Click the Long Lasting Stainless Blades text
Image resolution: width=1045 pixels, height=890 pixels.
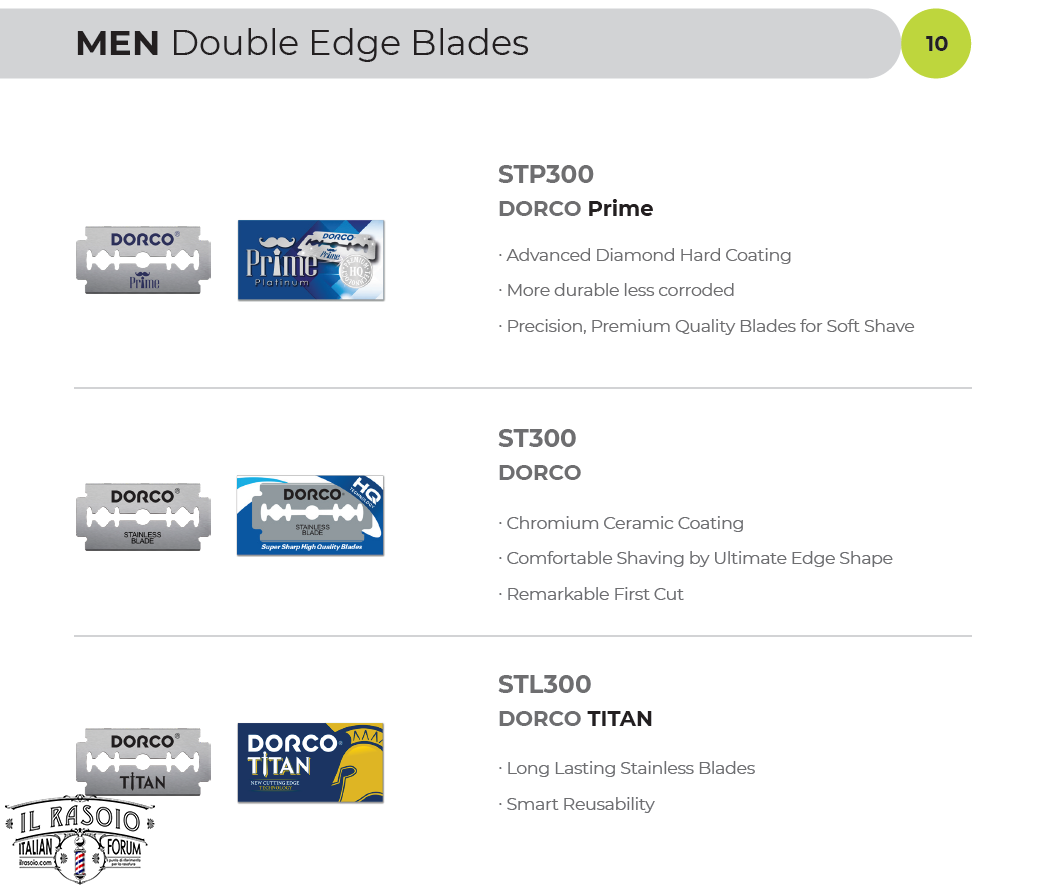(x=630, y=768)
